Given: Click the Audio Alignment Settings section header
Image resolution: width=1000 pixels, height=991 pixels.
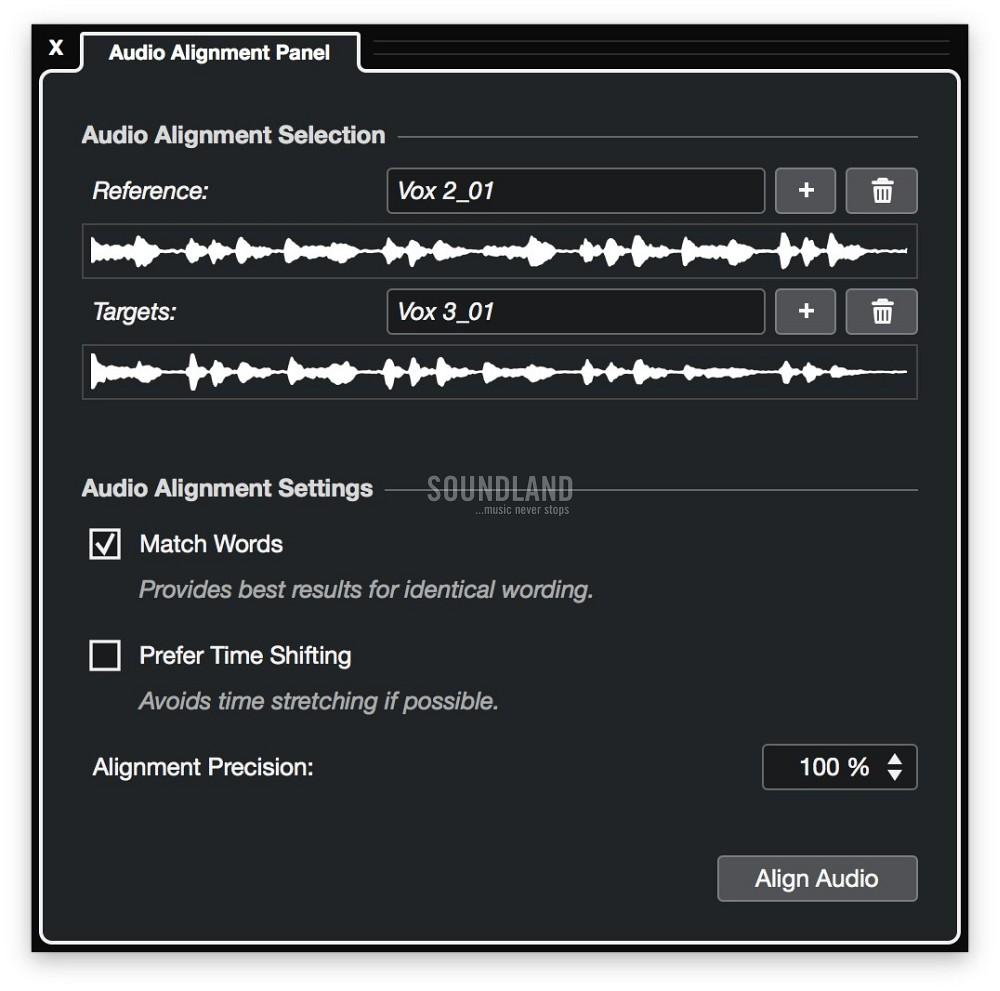Looking at the screenshot, I should click(x=227, y=488).
